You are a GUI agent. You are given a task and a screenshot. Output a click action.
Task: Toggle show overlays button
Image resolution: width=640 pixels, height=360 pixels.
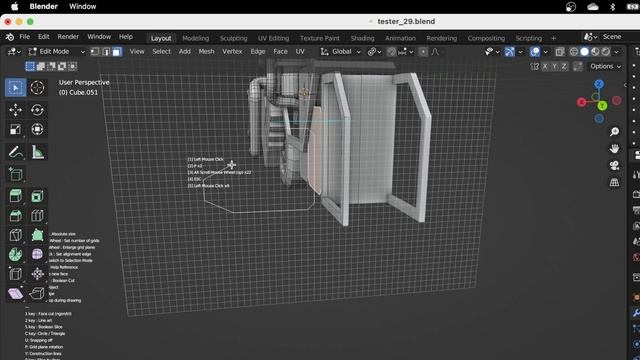pos(535,52)
